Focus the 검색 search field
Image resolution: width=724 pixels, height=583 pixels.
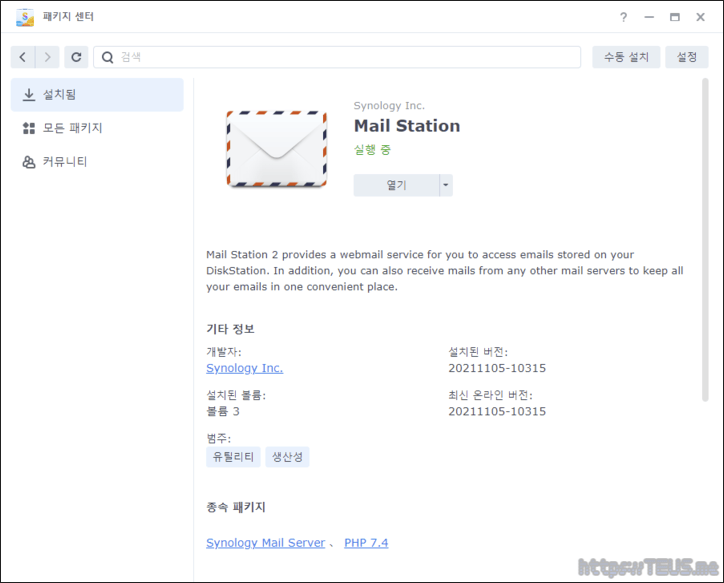click(337, 57)
